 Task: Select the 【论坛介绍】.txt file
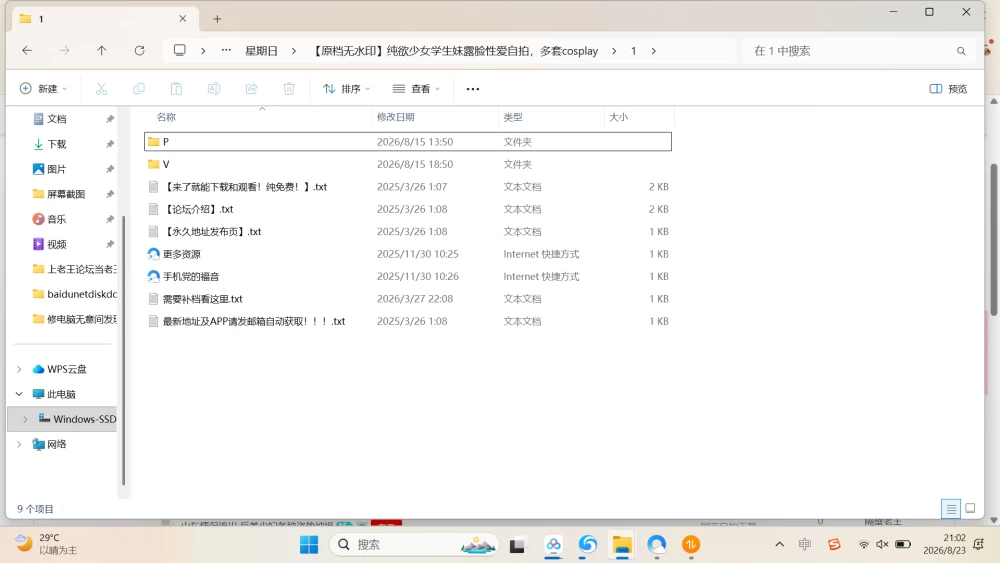(x=408, y=209)
